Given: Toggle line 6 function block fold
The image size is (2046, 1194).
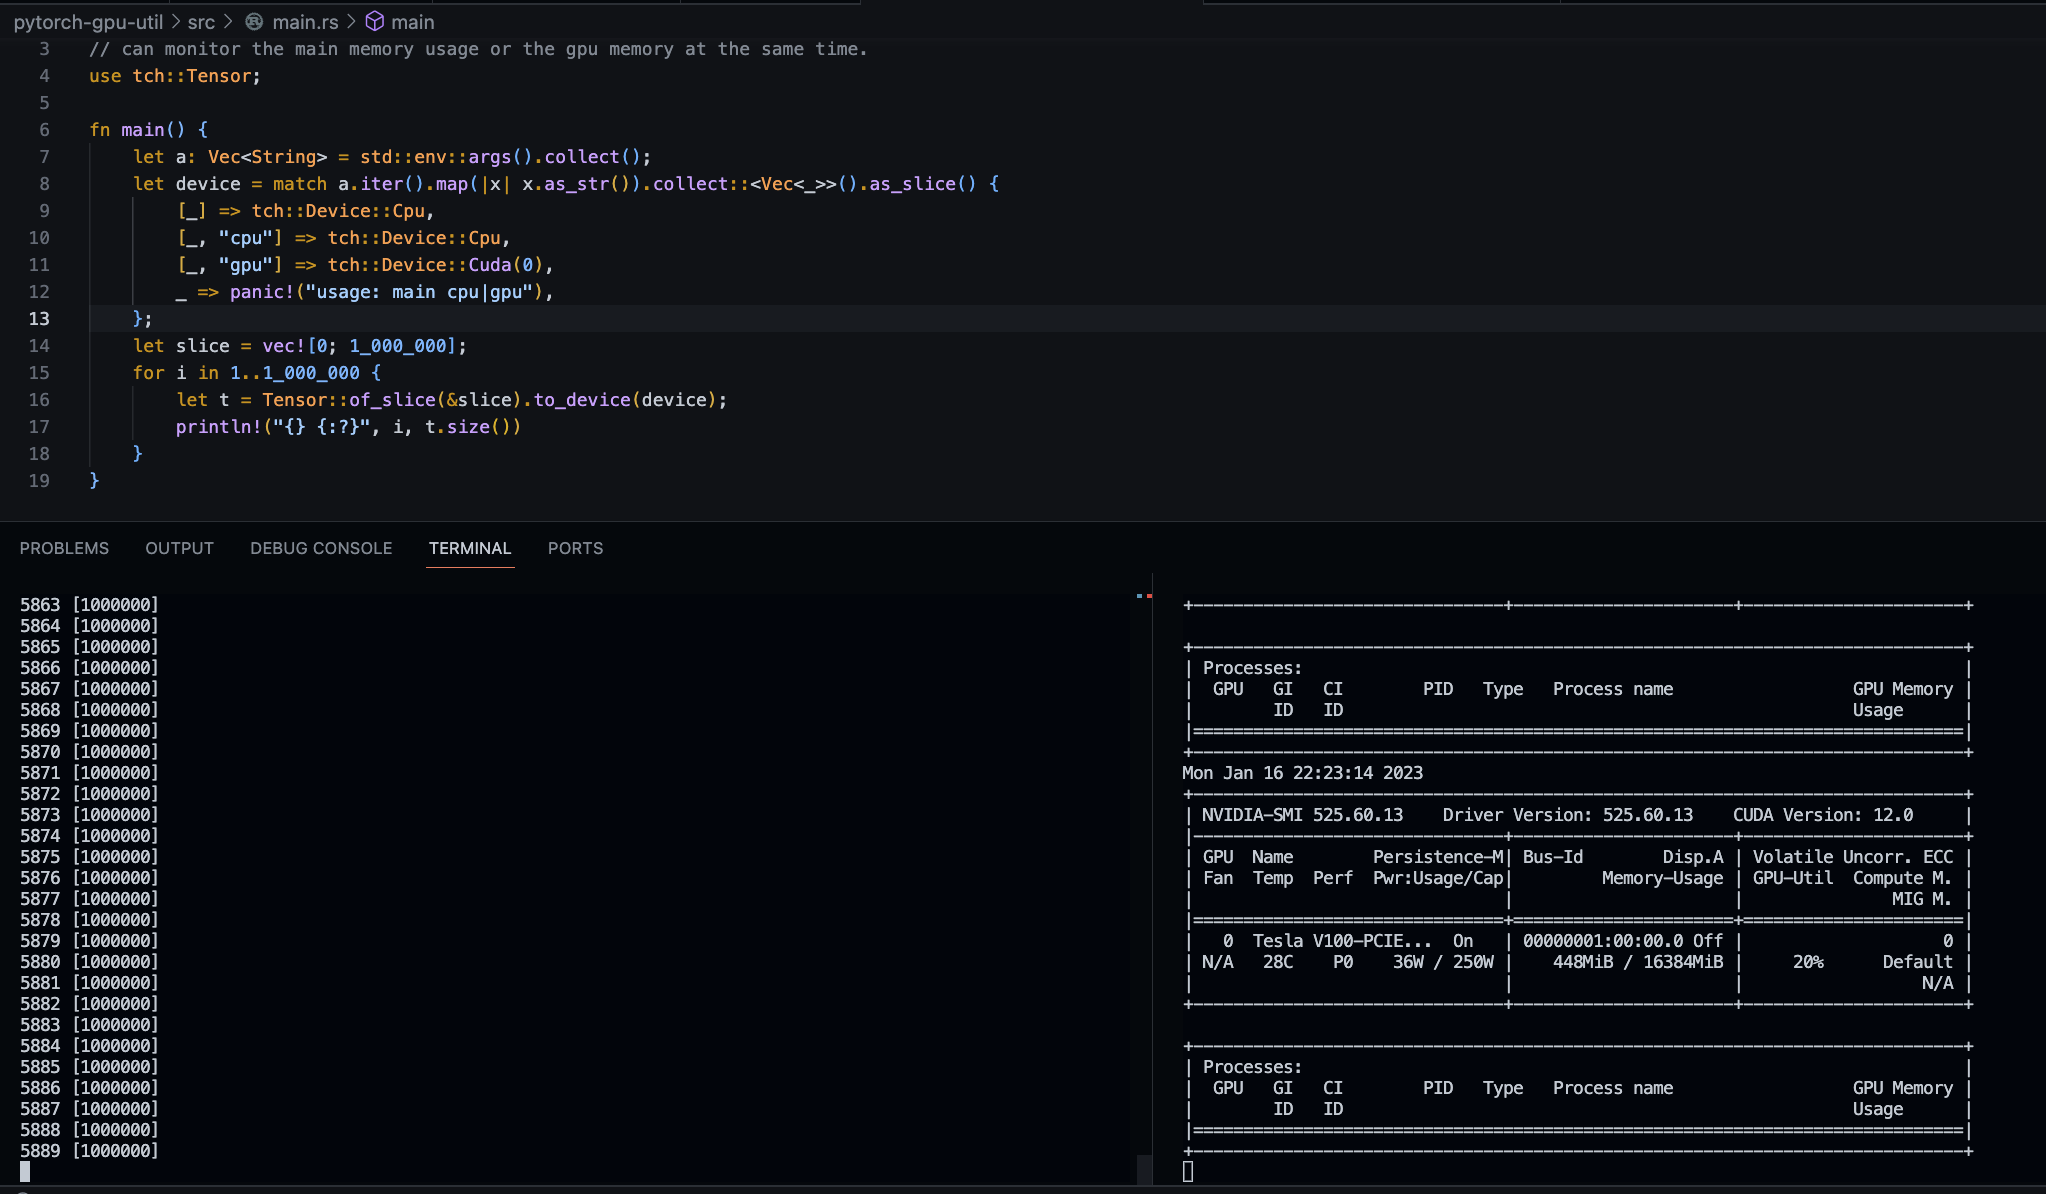Looking at the screenshot, I should pyautogui.click(x=67, y=129).
